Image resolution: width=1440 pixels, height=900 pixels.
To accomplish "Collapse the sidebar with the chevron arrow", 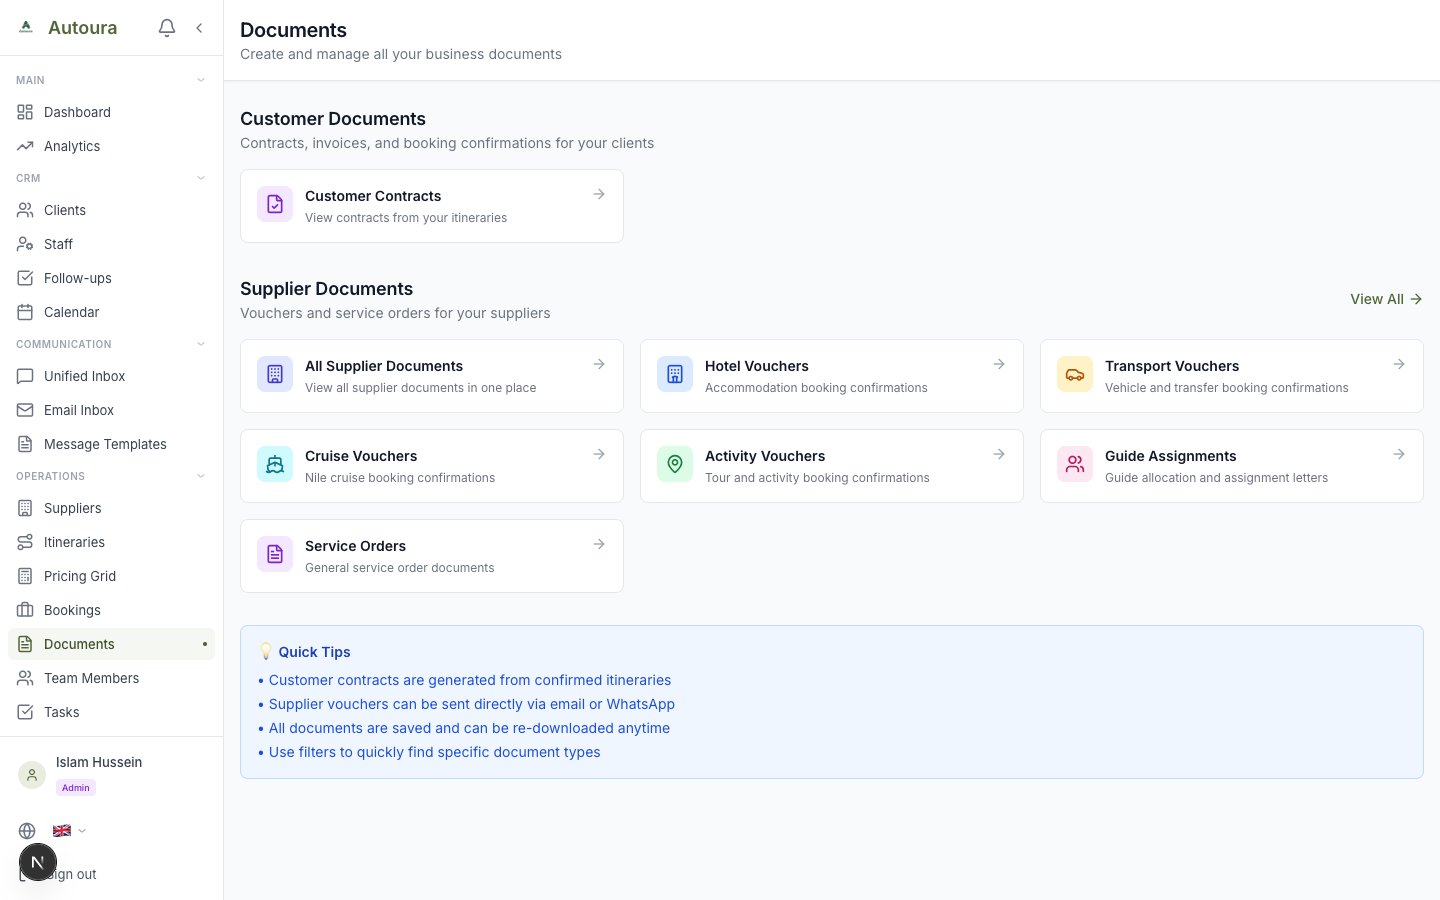I will (199, 28).
